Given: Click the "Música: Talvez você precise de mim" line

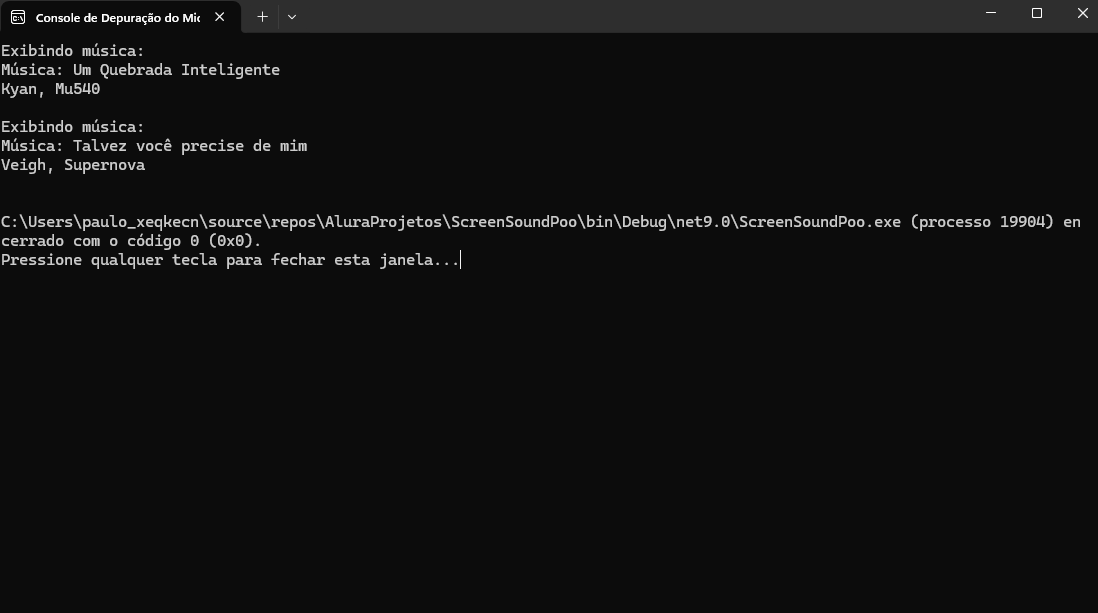Looking at the screenshot, I should (x=154, y=146).
